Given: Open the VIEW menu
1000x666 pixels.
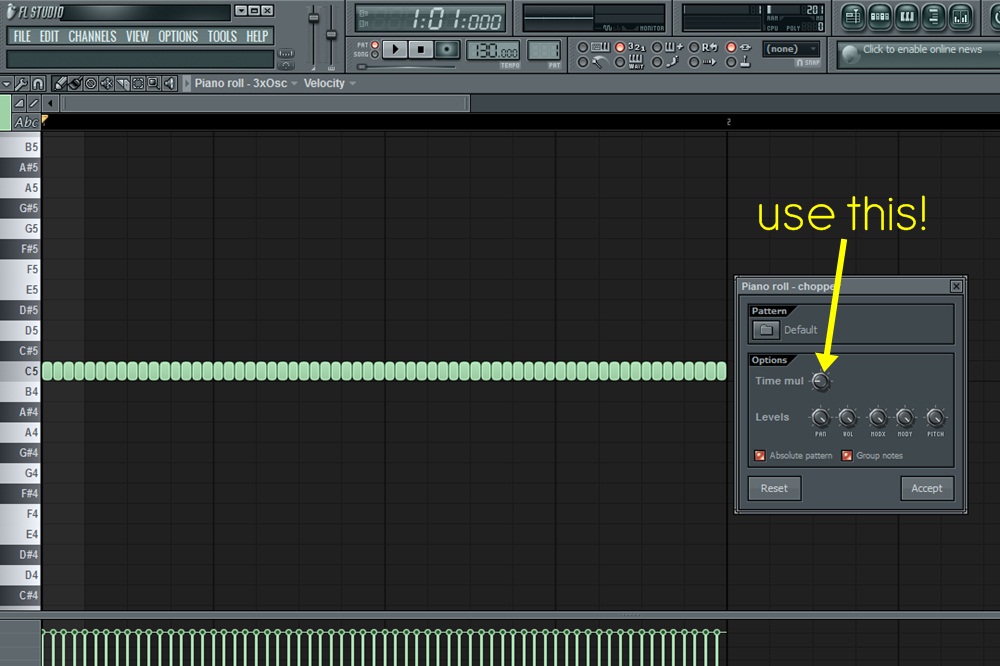Looking at the screenshot, I should (137, 36).
